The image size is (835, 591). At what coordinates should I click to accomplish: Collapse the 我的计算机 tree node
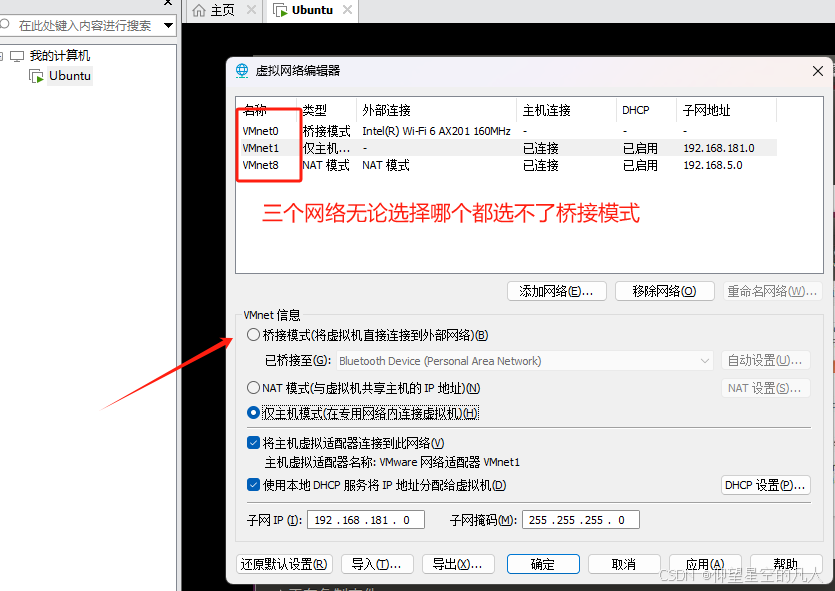click(x=2, y=56)
